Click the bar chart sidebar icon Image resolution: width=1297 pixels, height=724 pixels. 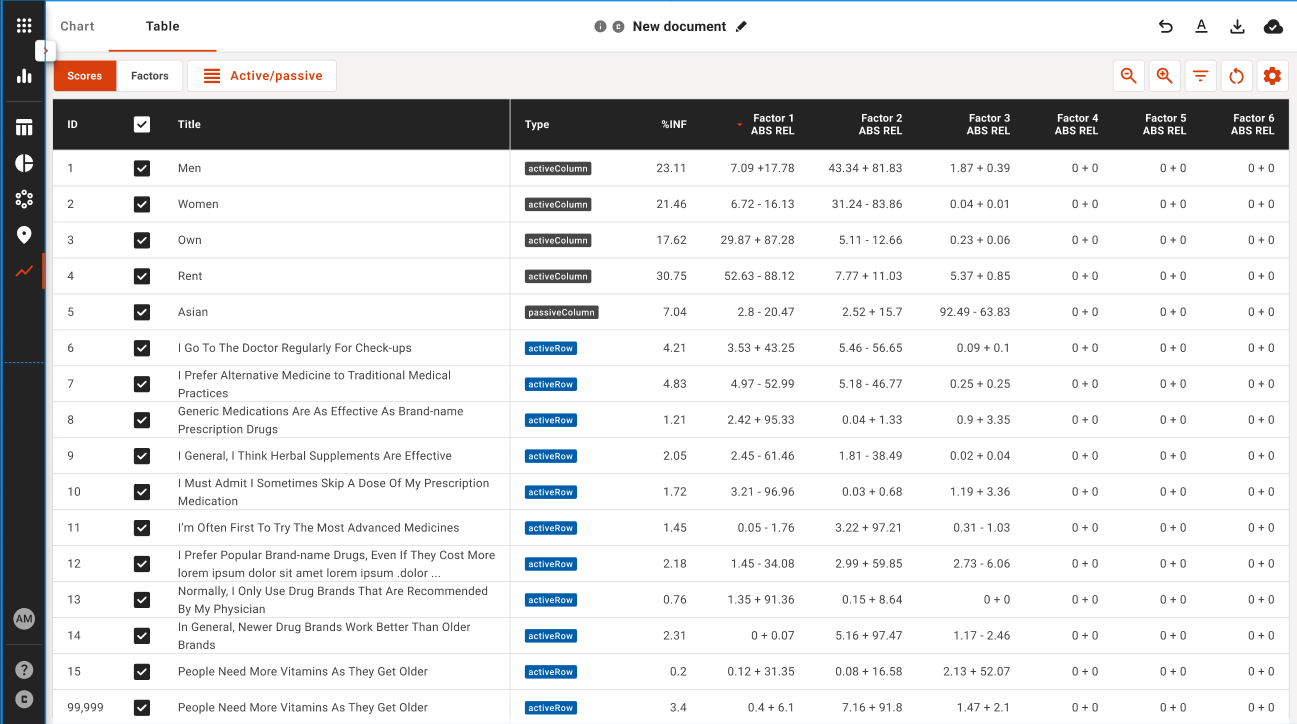click(24, 76)
